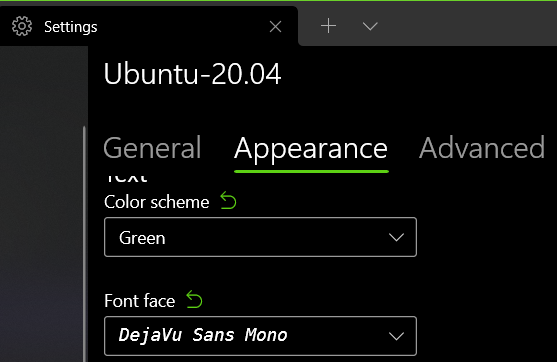The height and width of the screenshot is (362, 557).
Task: Close the Settings tab
Action: tap(275, 27)
